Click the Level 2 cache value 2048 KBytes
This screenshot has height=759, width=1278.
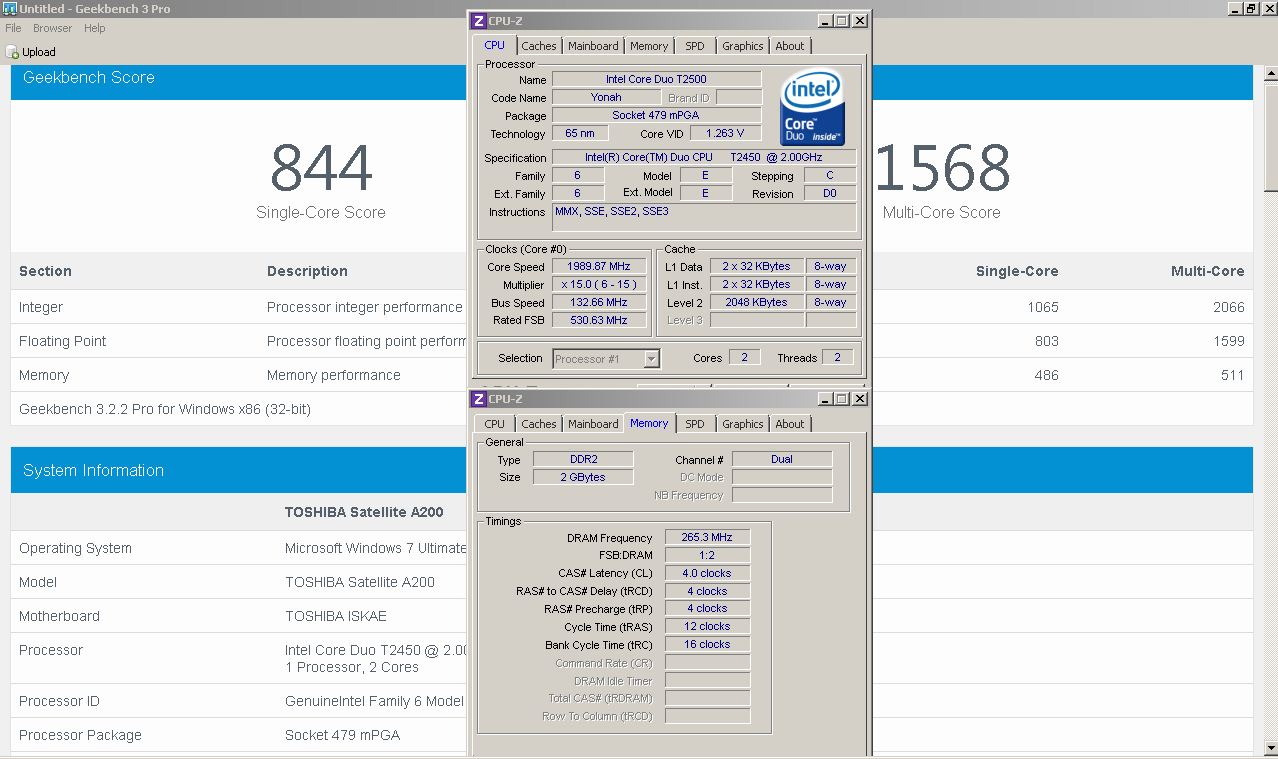[x=756, y=302]
